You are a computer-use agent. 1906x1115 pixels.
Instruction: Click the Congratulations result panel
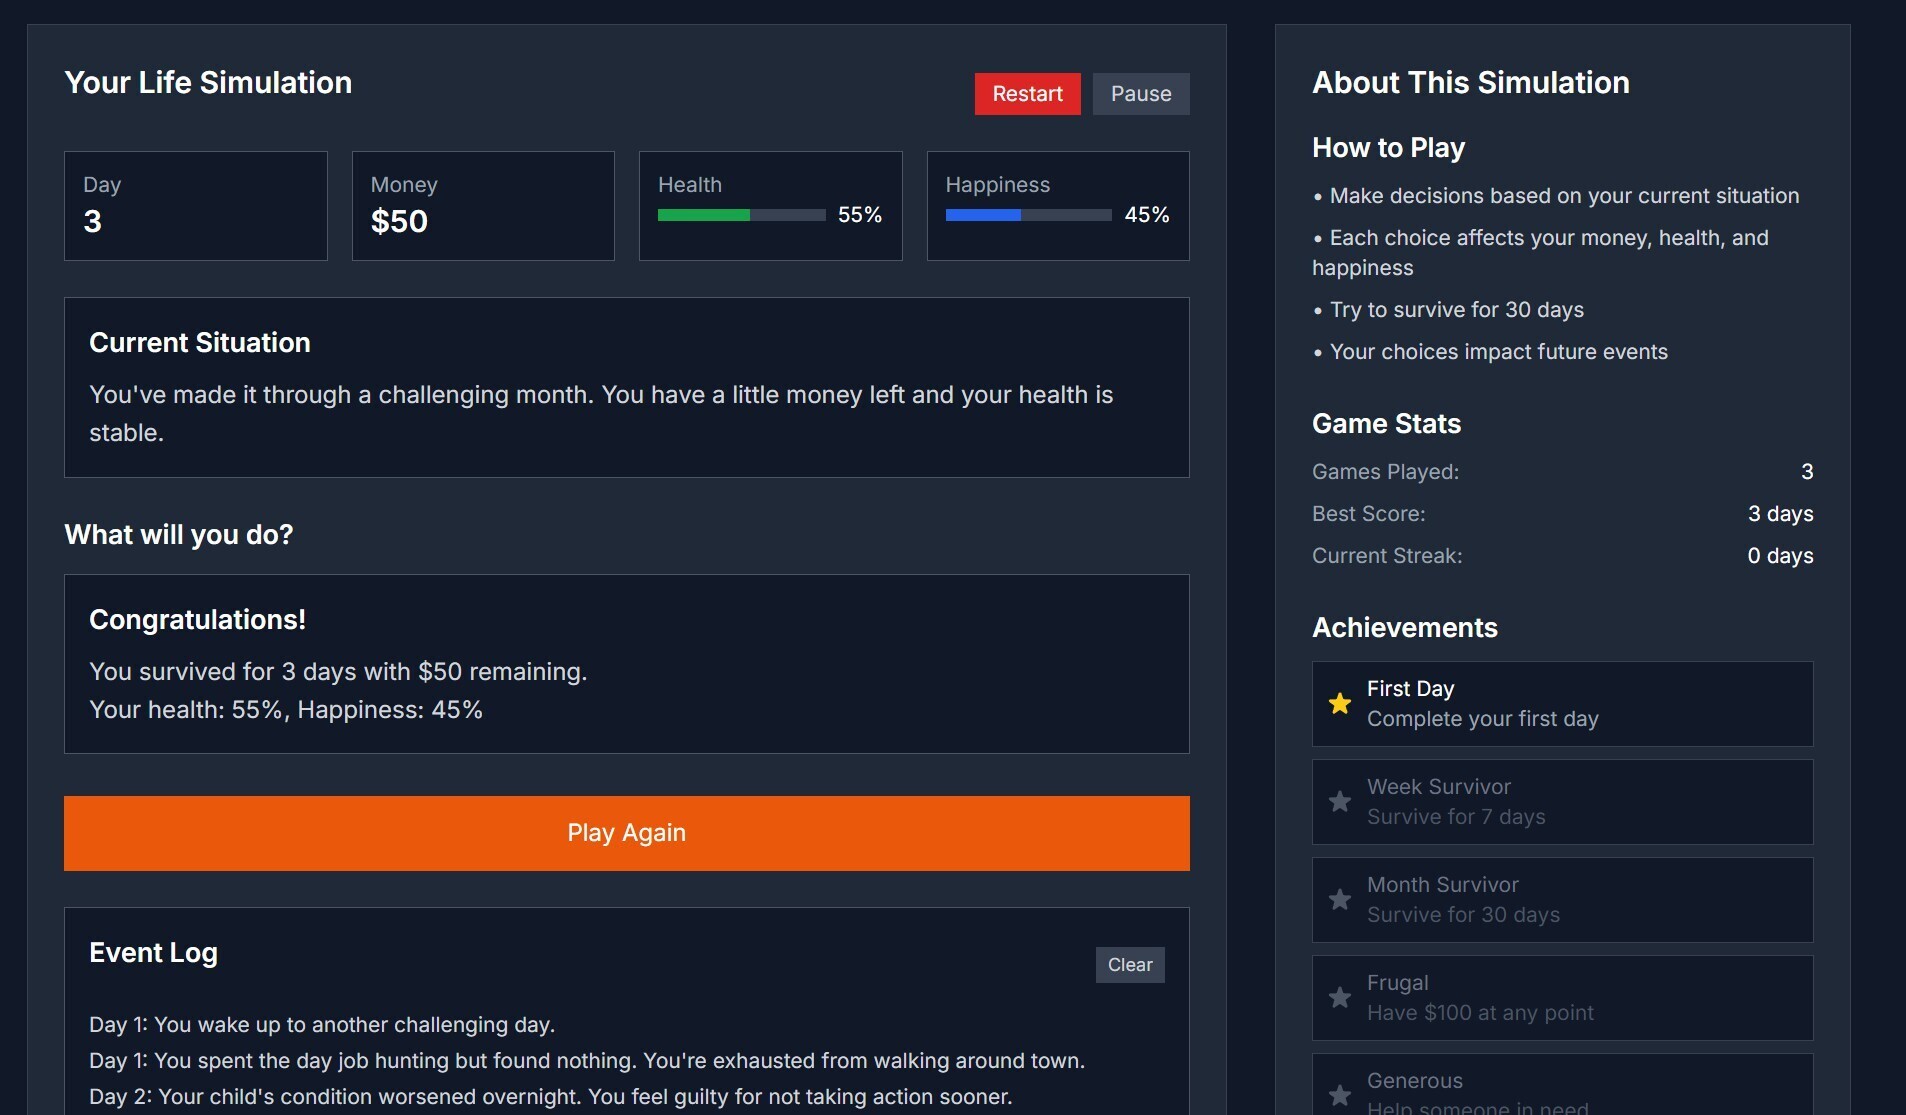[626, 664]
